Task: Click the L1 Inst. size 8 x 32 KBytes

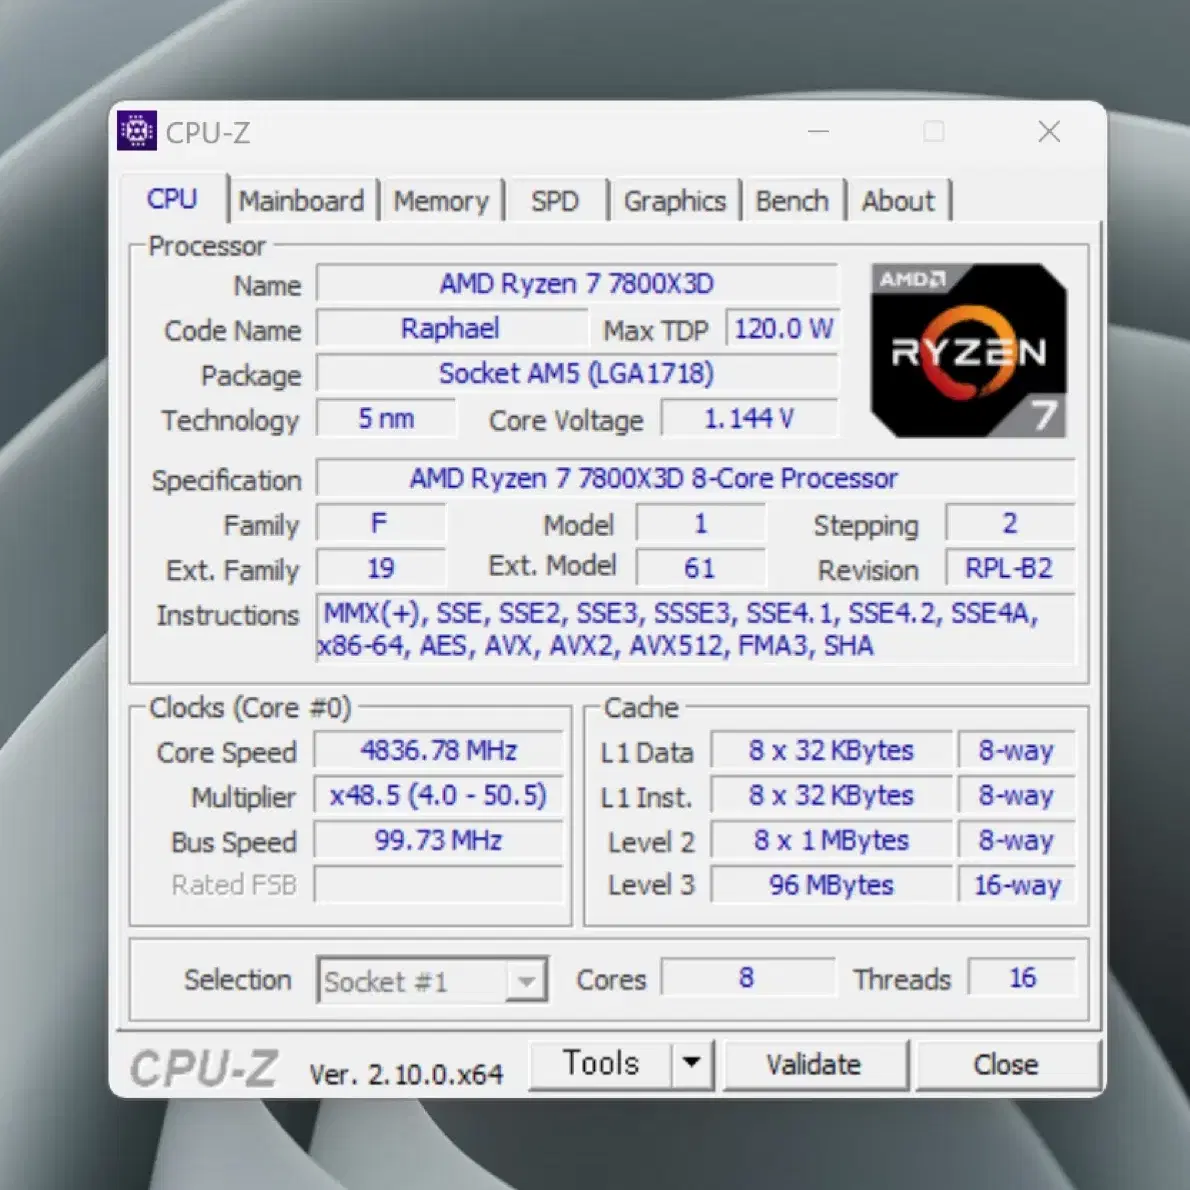Action: pos(831,795)
